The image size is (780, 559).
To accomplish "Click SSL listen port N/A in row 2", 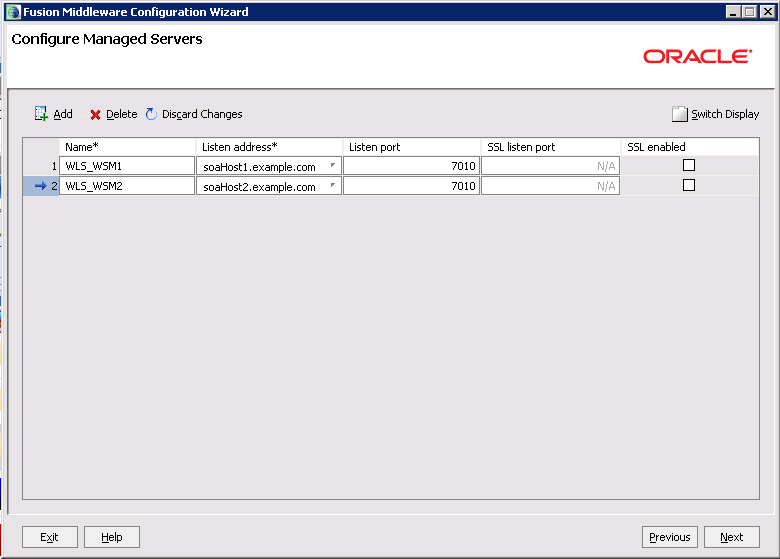I will point(550,186).
